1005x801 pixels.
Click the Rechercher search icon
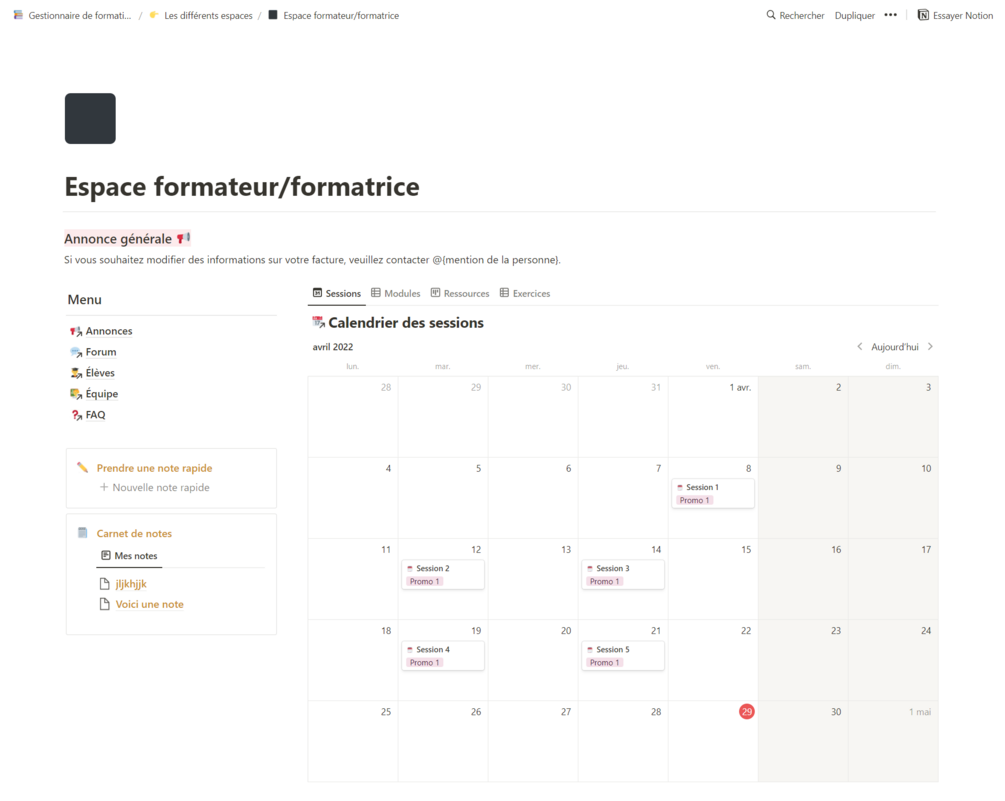tap(771, 15)
